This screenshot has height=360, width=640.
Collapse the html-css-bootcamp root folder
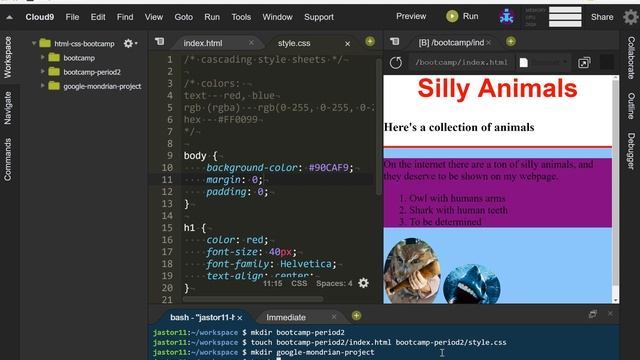point(34,43)
